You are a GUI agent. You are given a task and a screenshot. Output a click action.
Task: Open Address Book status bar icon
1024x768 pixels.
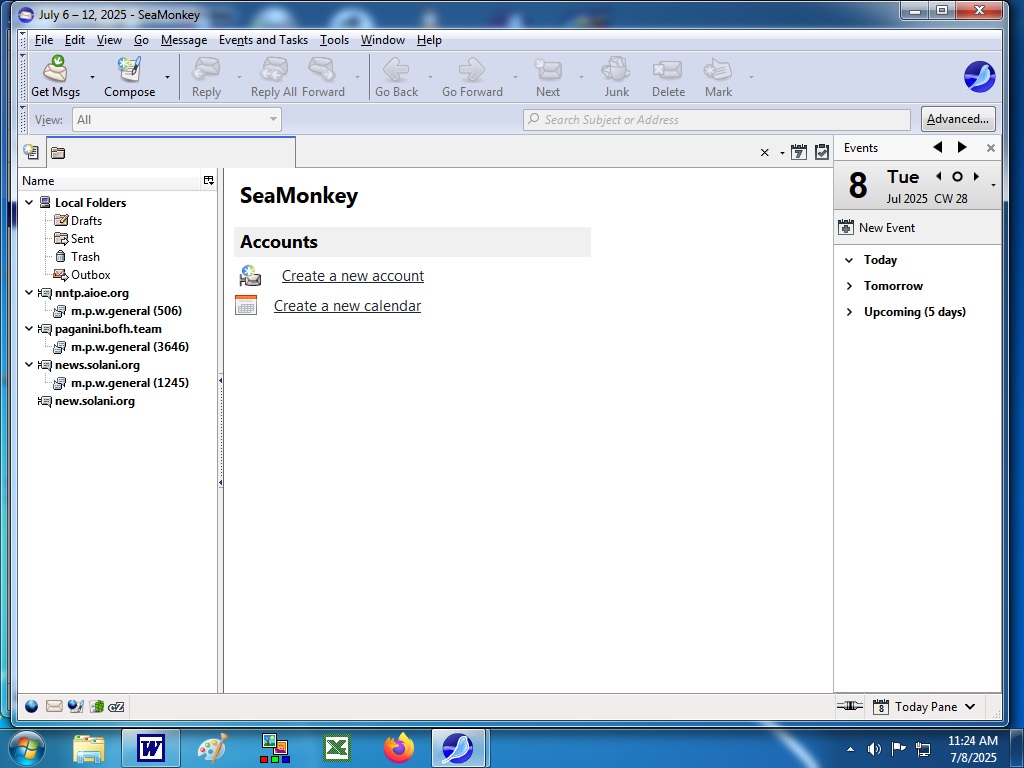[x=97, y=706]
